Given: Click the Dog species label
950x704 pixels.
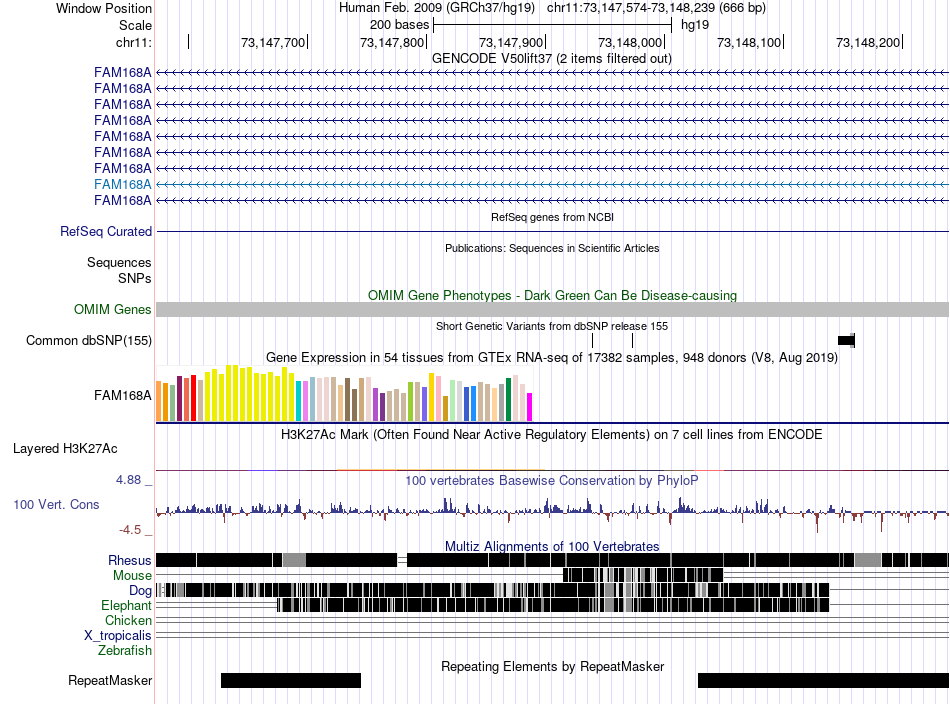Looking at the screenshot, I should point(140,591).
